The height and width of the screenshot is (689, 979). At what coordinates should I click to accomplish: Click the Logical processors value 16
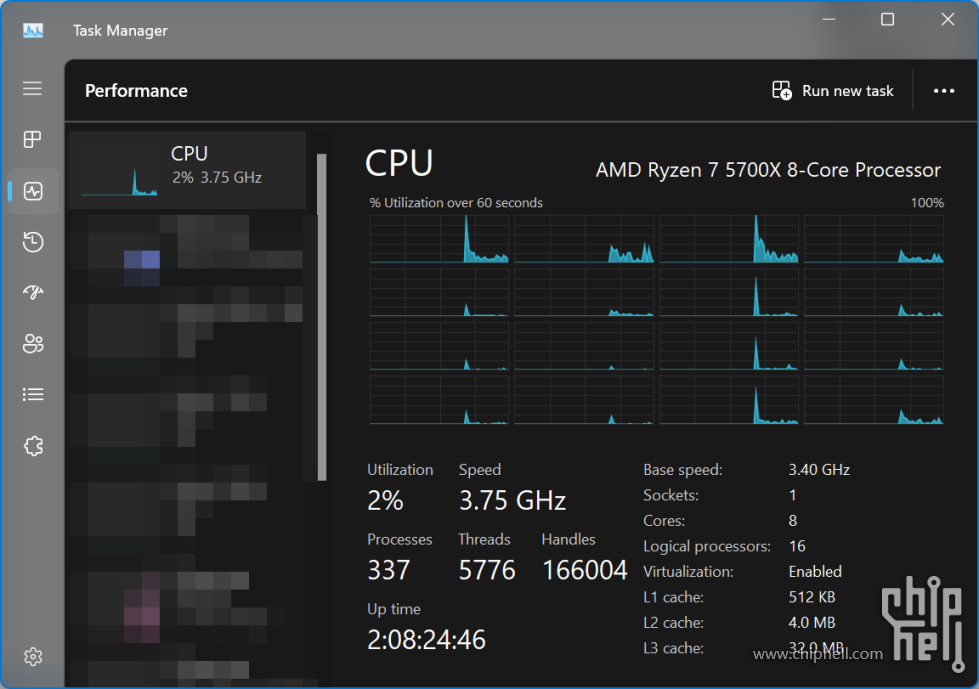click(x=797, y=546)
